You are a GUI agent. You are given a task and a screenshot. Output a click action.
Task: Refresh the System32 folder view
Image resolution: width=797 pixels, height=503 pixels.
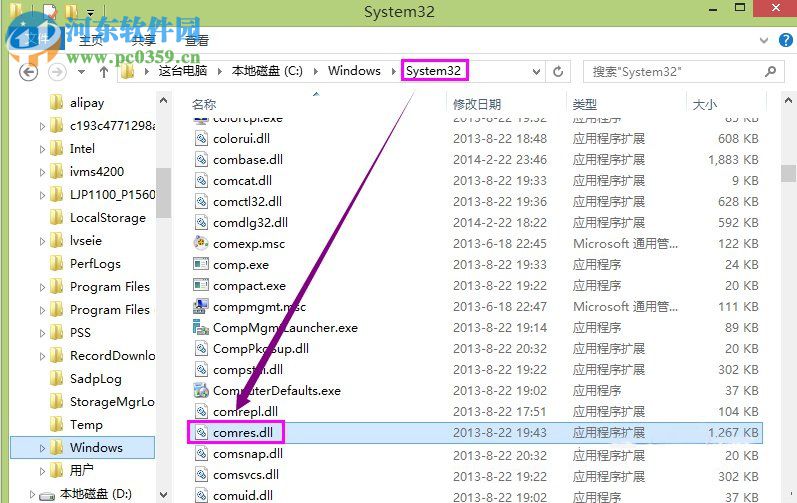coord(558,72)
